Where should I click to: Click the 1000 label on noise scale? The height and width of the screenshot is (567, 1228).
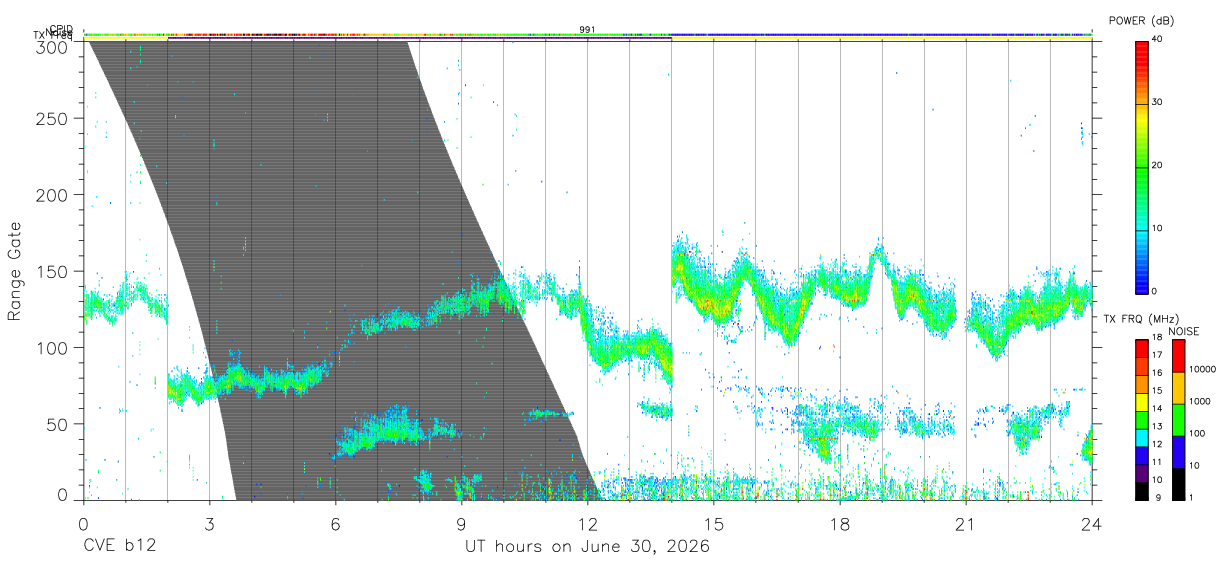(x=1200, y=402)
